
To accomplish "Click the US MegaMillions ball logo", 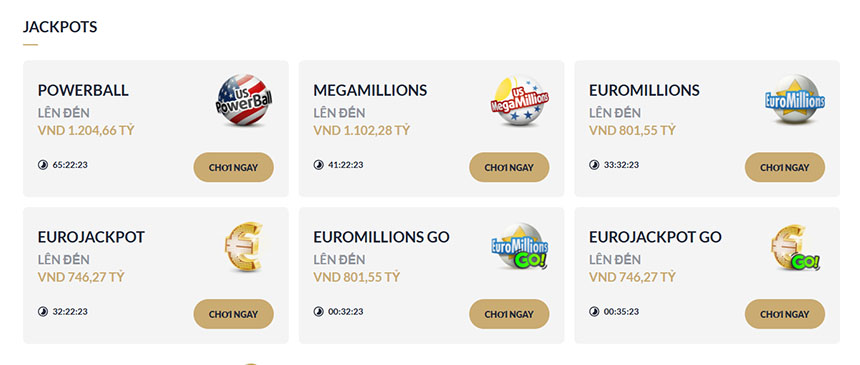I will pos(519,100).
